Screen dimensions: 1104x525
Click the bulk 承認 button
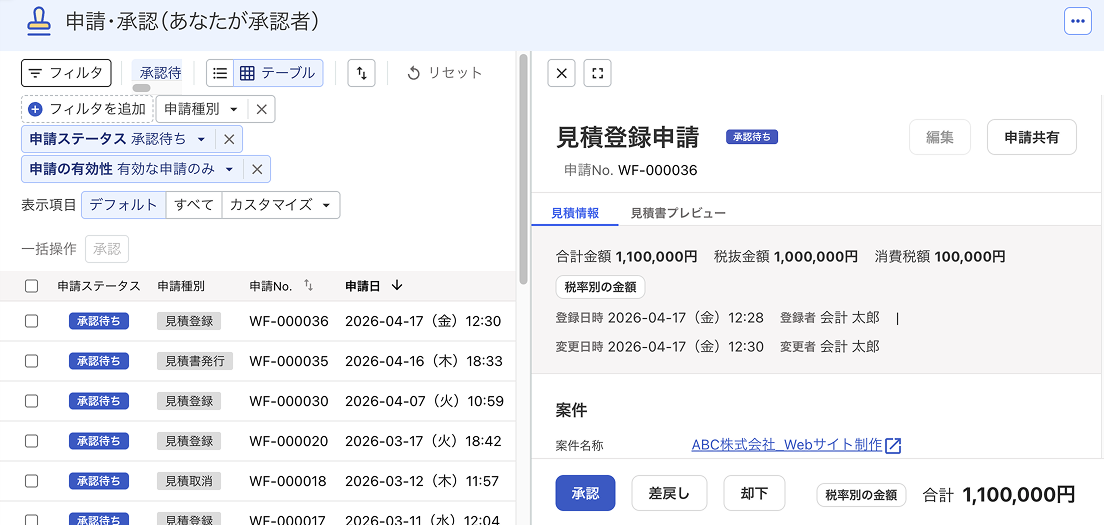pyautogui.click(x=107, y=248)
